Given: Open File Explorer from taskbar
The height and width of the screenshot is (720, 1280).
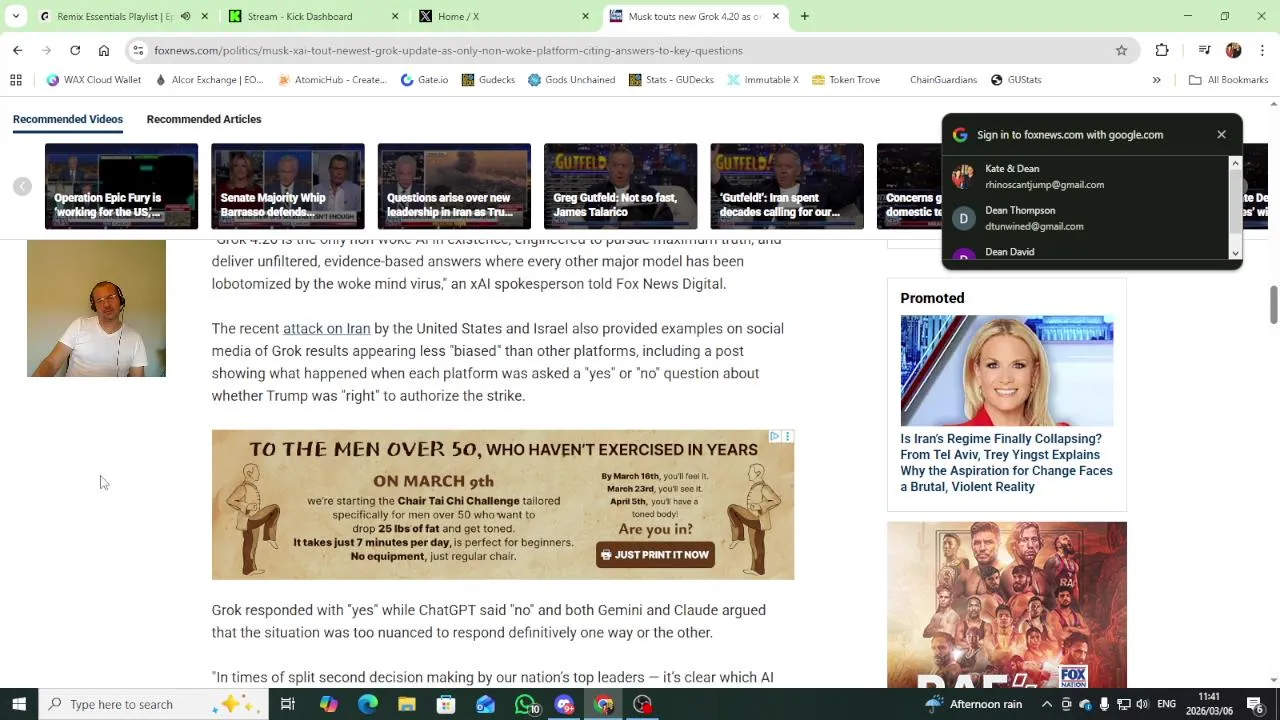Looking at the screenshot, I should (407, 704).
